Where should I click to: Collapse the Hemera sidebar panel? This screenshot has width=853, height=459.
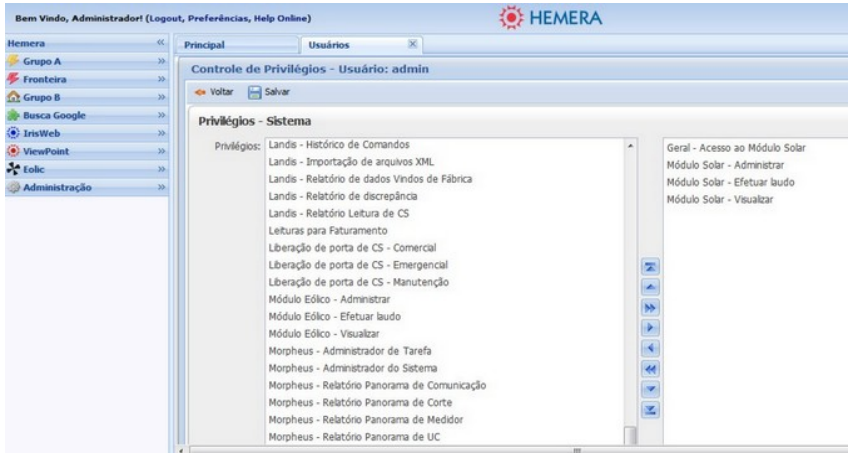pyautogui.click(x=161, y=45)
